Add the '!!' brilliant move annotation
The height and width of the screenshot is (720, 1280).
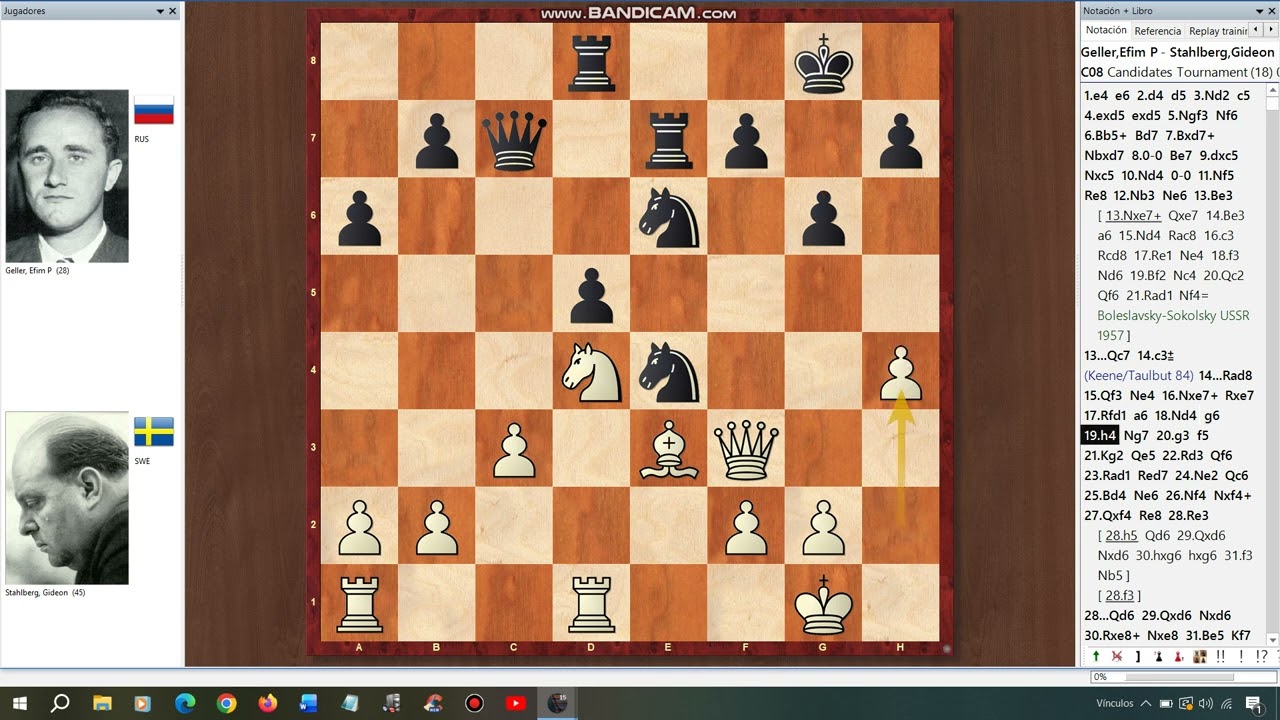coord(1221,657)
